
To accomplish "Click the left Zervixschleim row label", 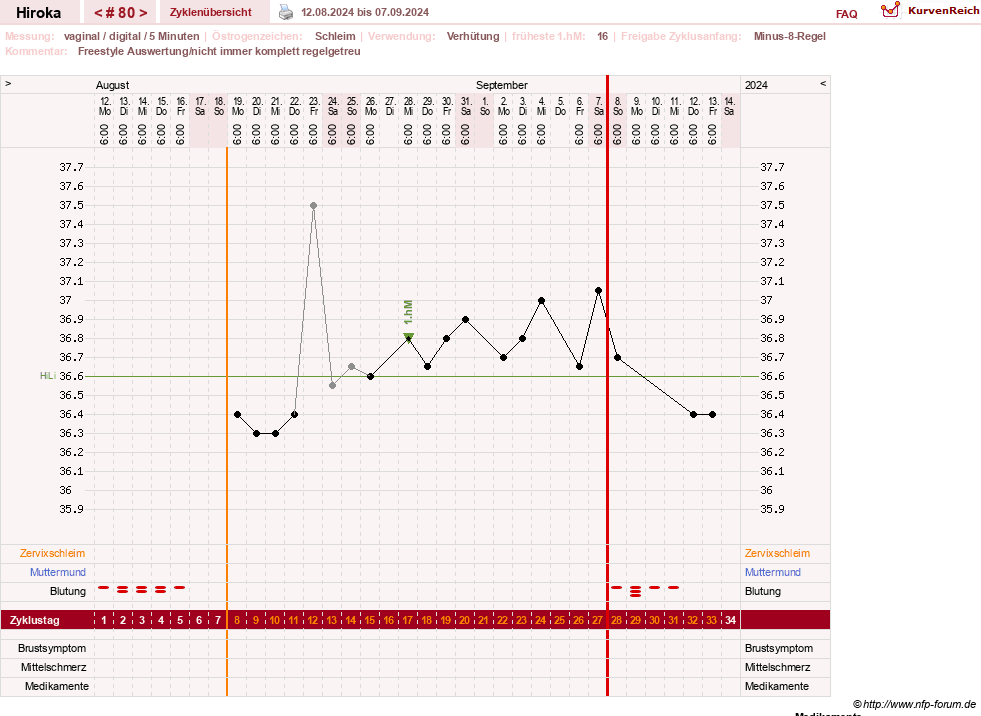I will 53,553.
